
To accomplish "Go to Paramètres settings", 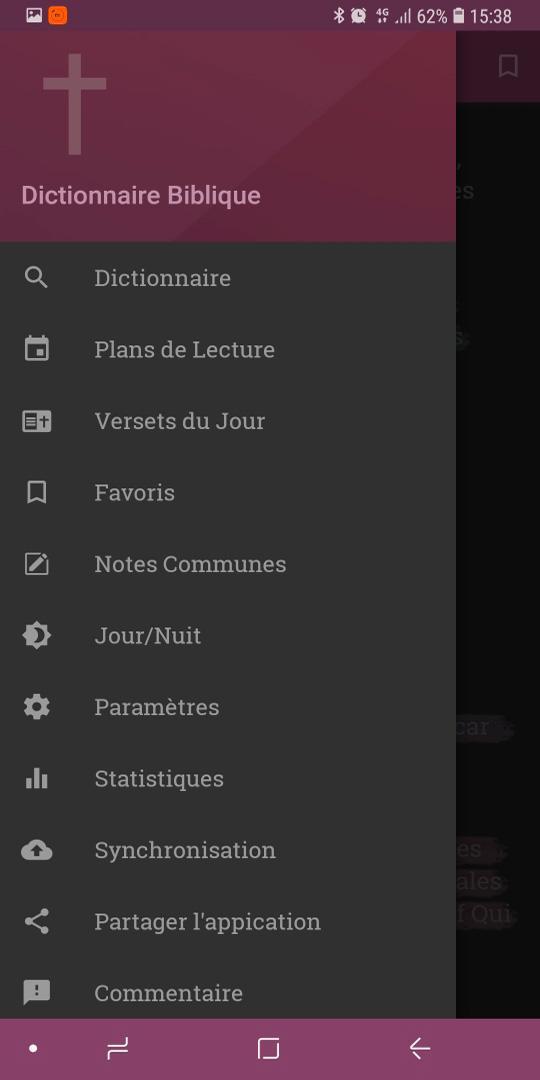I will pyautogui.click(x=228, y=707).
